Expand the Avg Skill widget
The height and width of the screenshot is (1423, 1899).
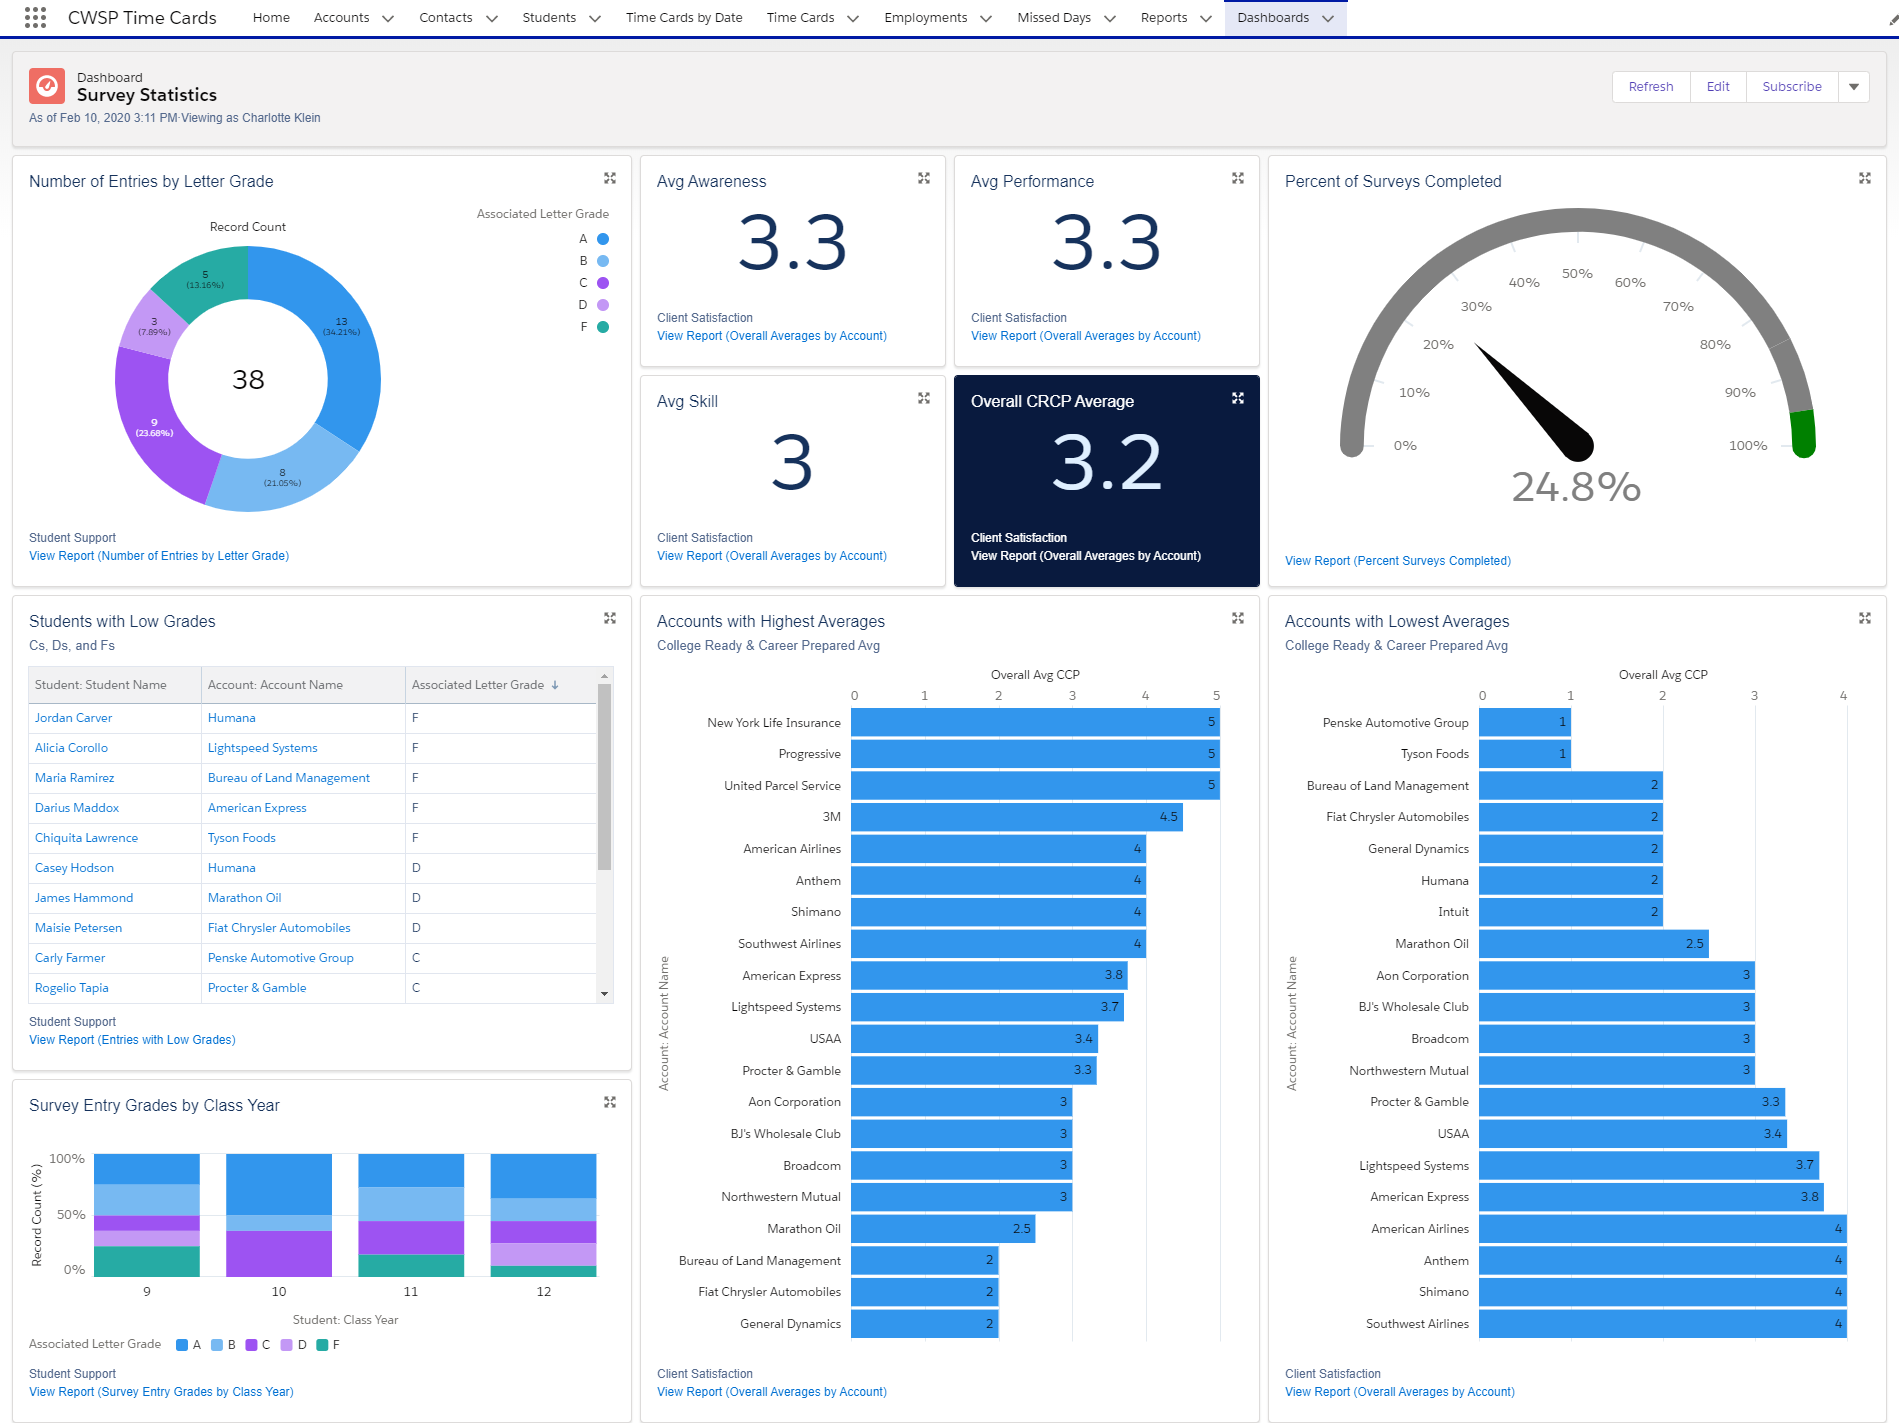tap(924, 398)
